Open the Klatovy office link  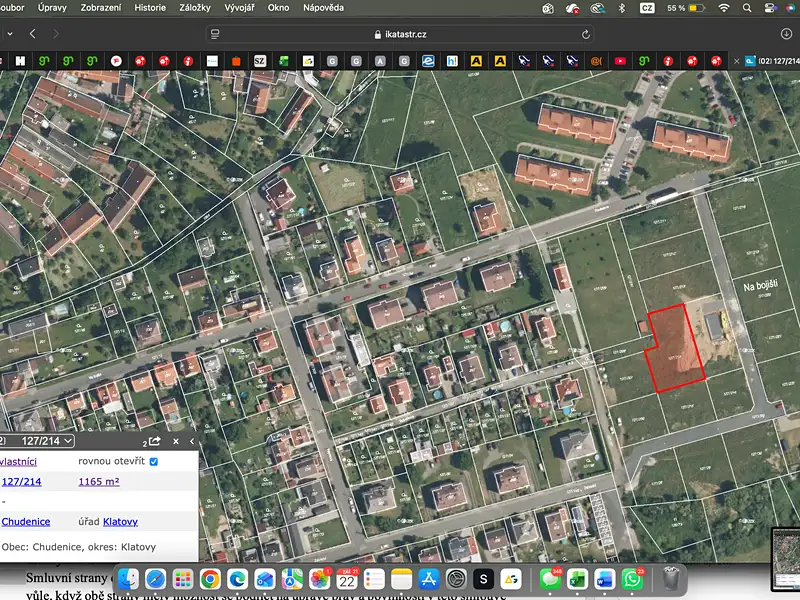pyautogui.click(x=120, y=521)
